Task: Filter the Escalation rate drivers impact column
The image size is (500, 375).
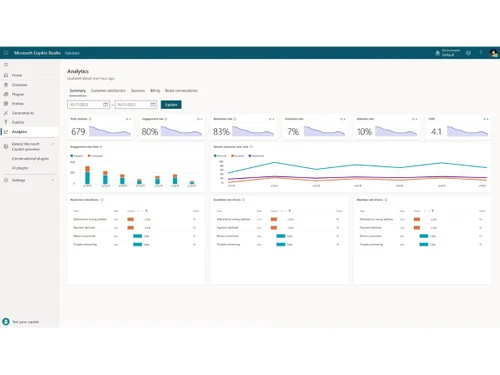Action: (289, 211)
